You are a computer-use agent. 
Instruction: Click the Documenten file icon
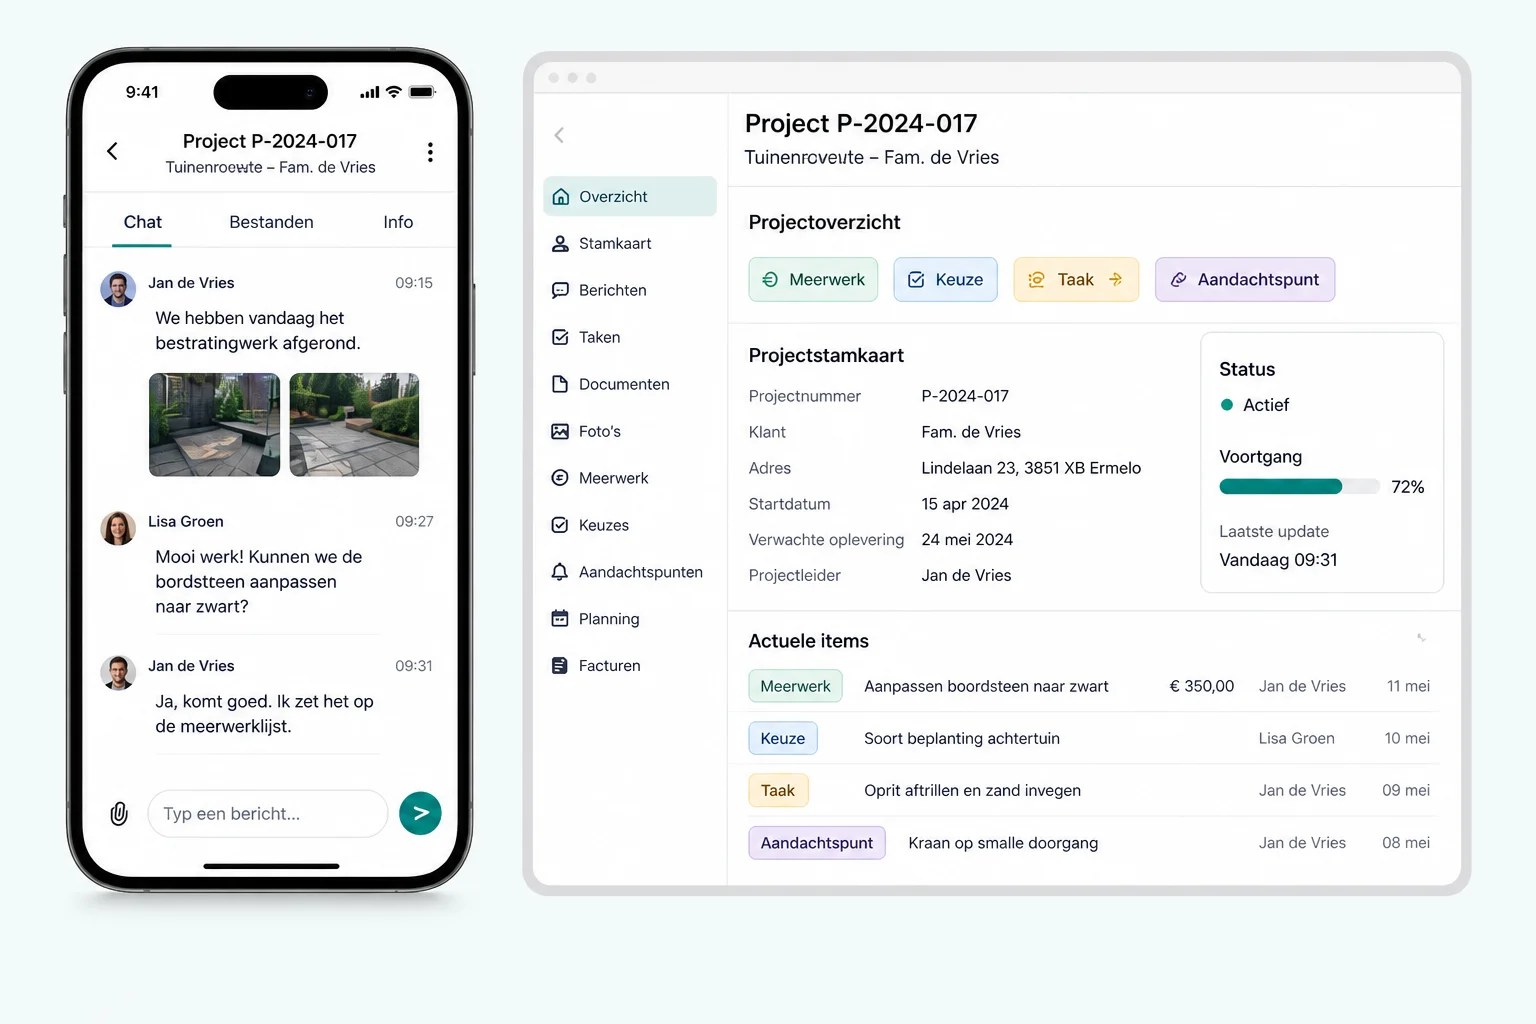coord(561,384)
